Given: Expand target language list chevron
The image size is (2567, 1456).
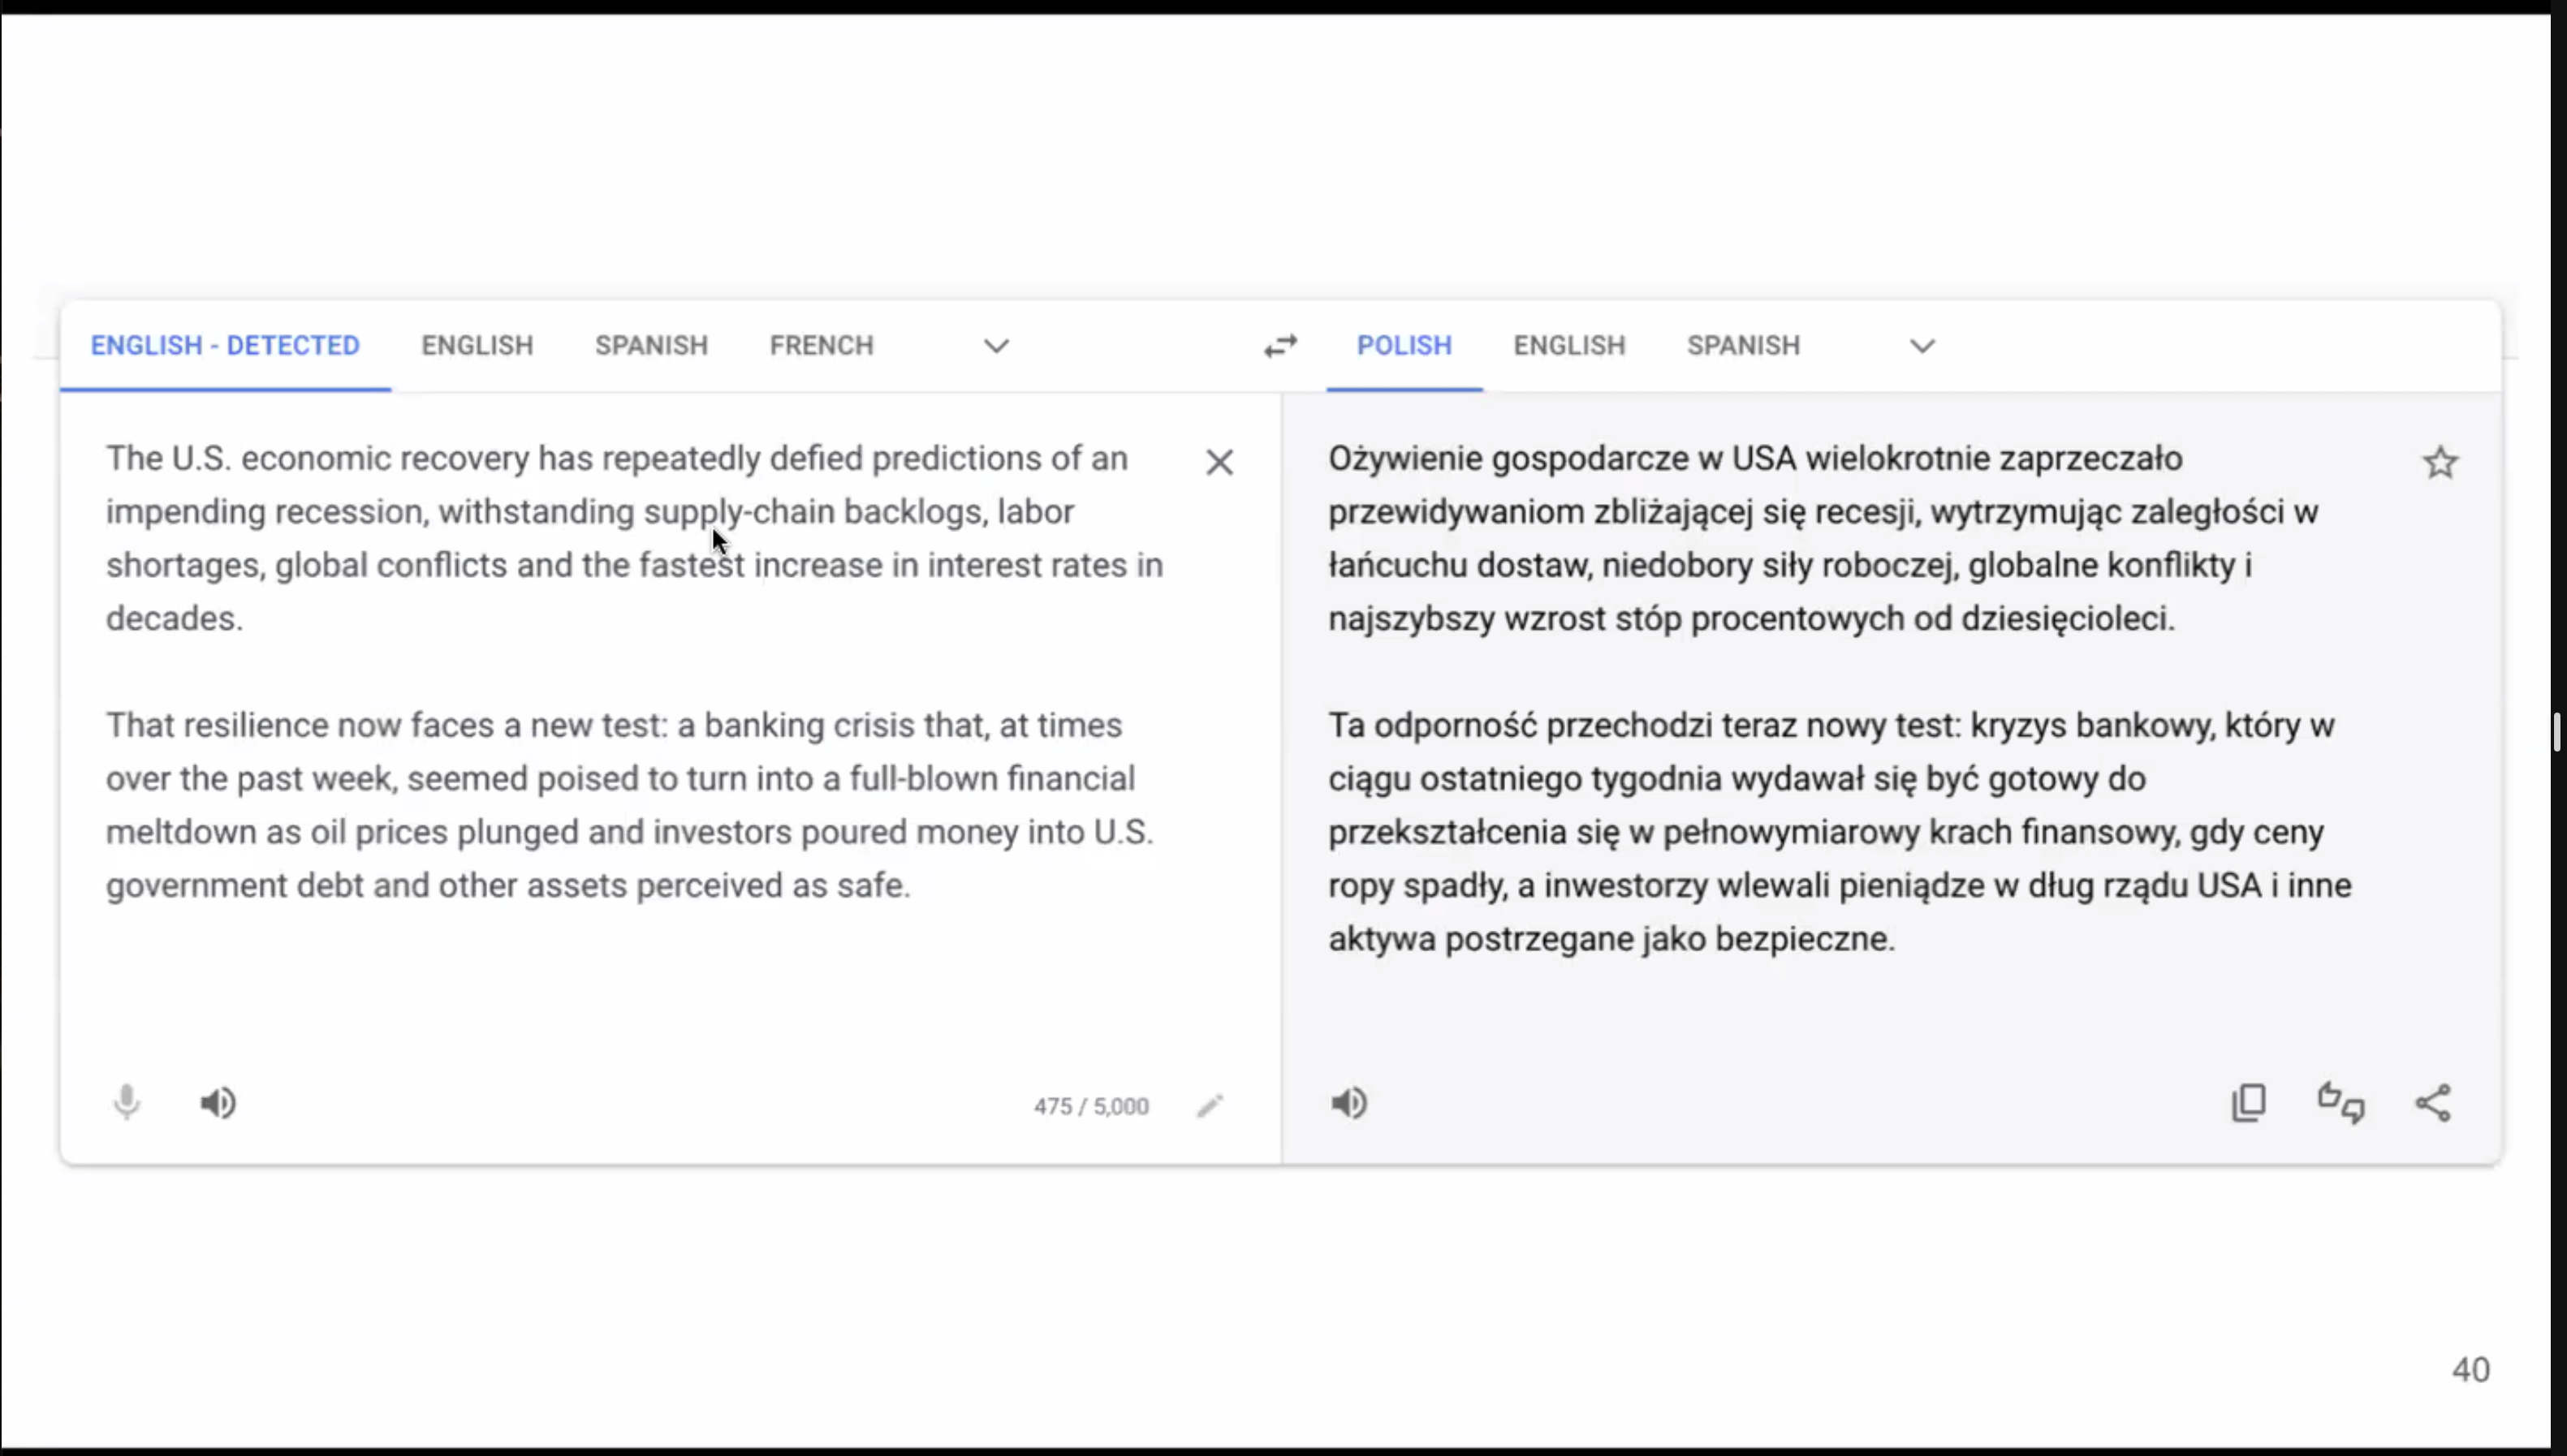Looking at the screenshot, I should coord(1922,346).
